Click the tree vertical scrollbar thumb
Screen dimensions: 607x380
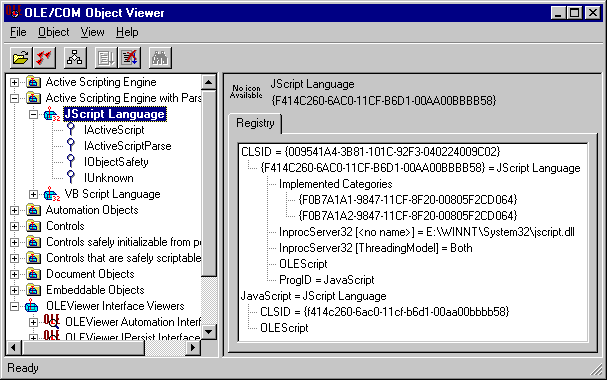209,183
